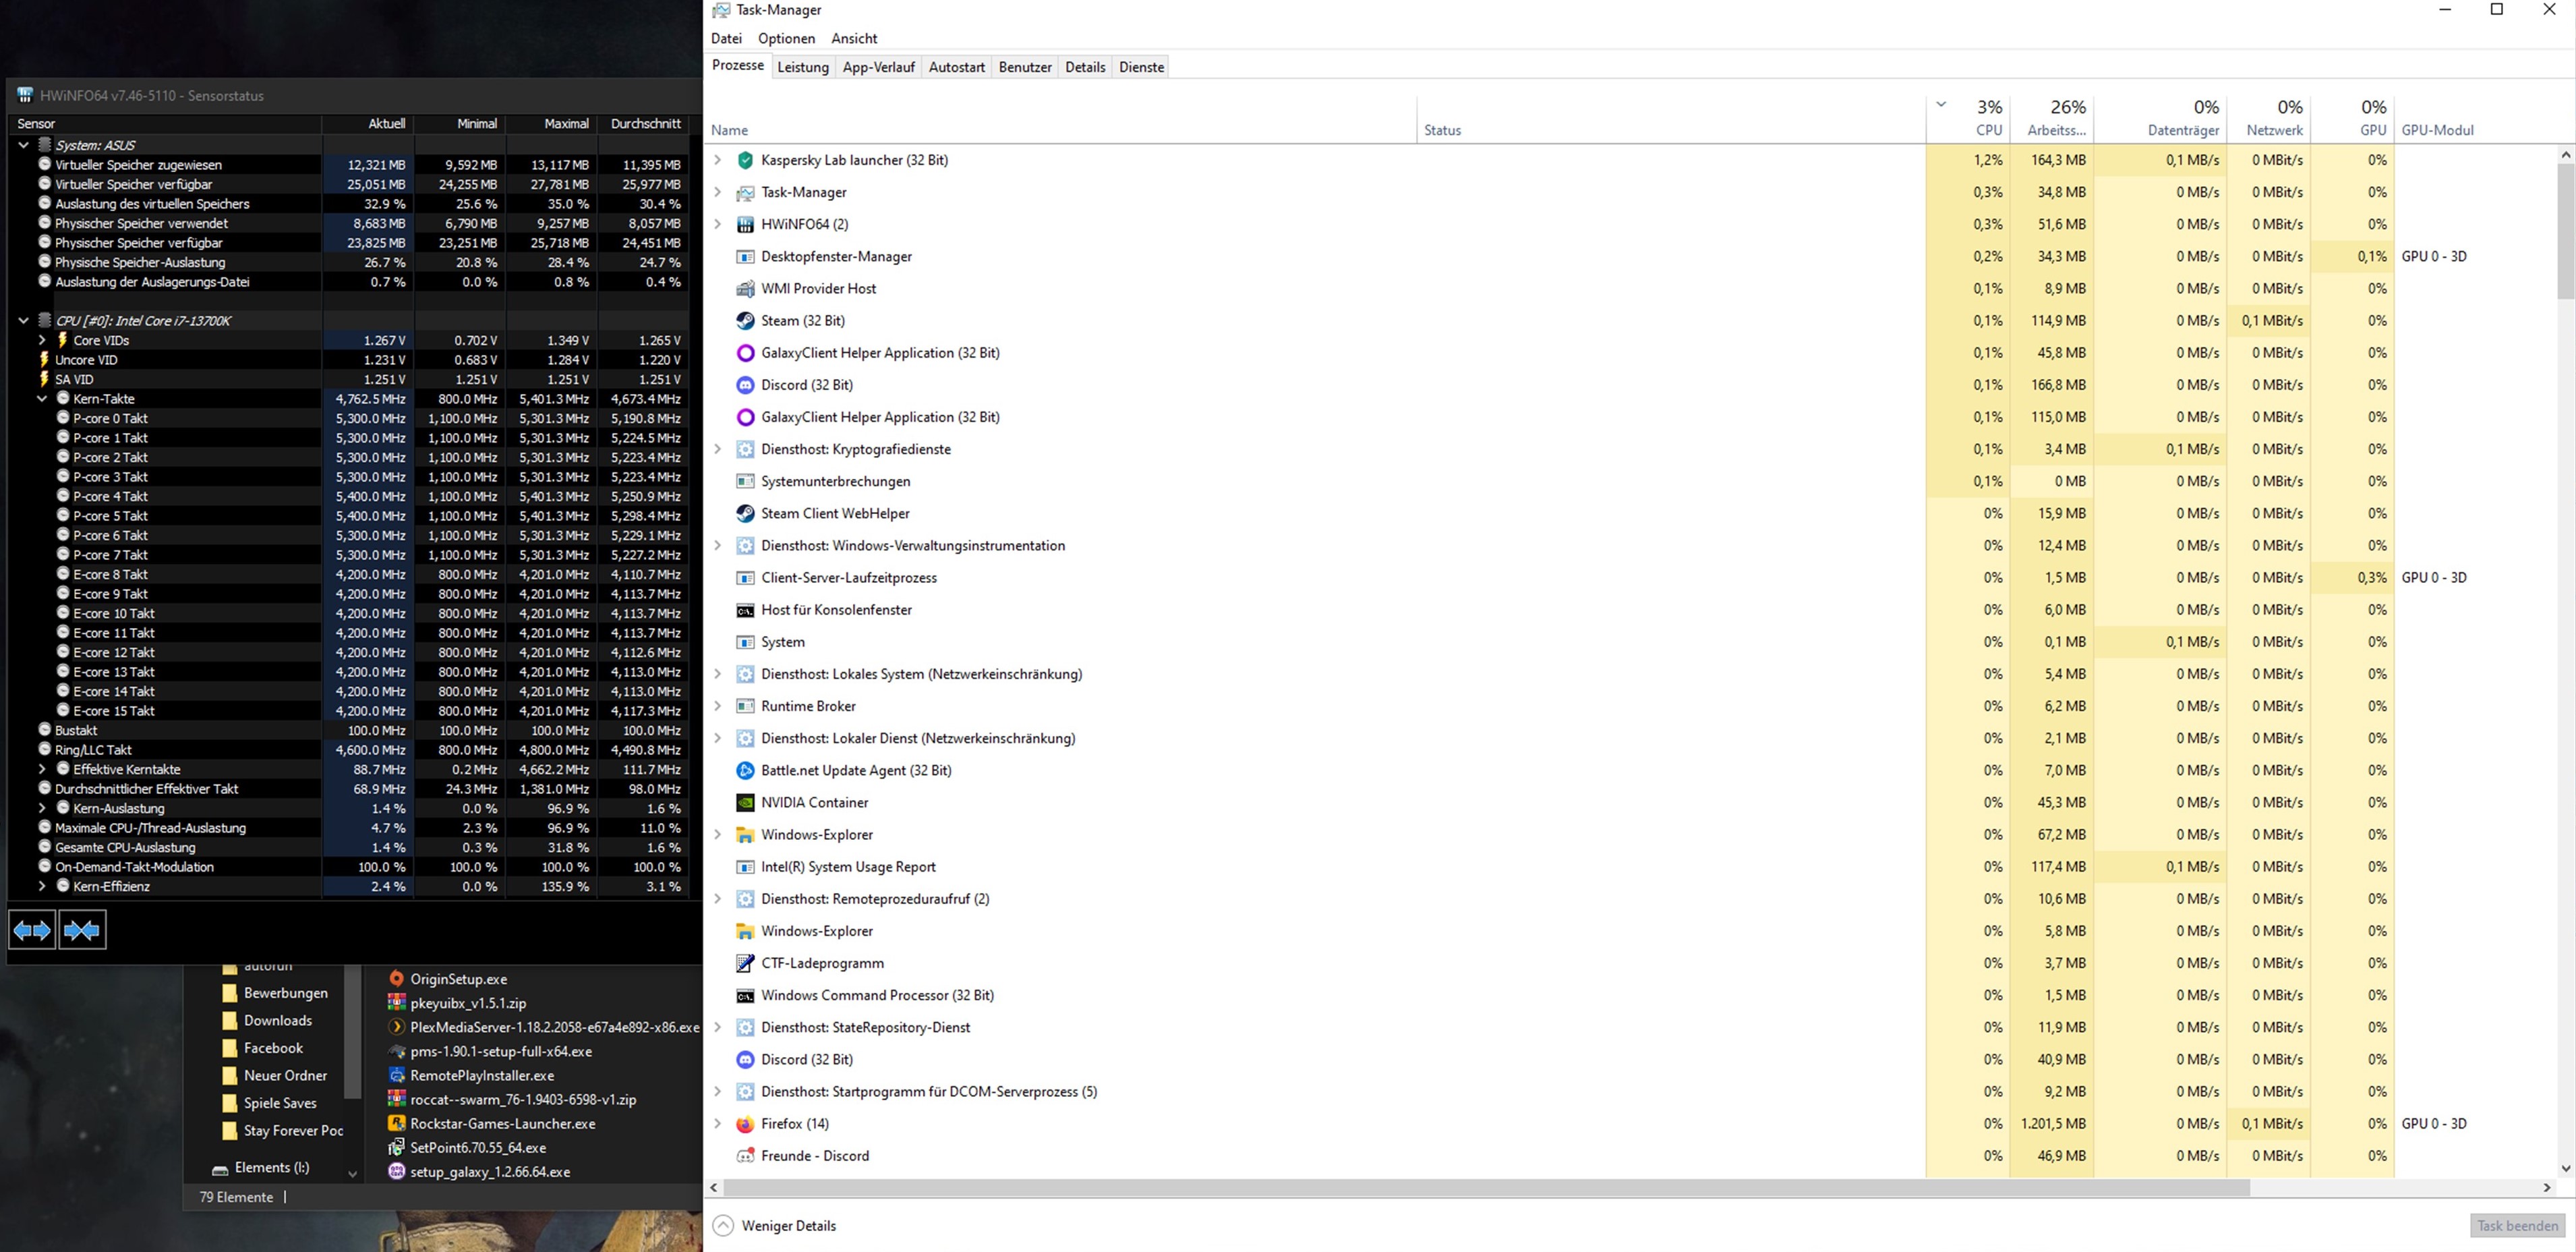
Task: Open the Optionen menu
Action: point(786,38)
